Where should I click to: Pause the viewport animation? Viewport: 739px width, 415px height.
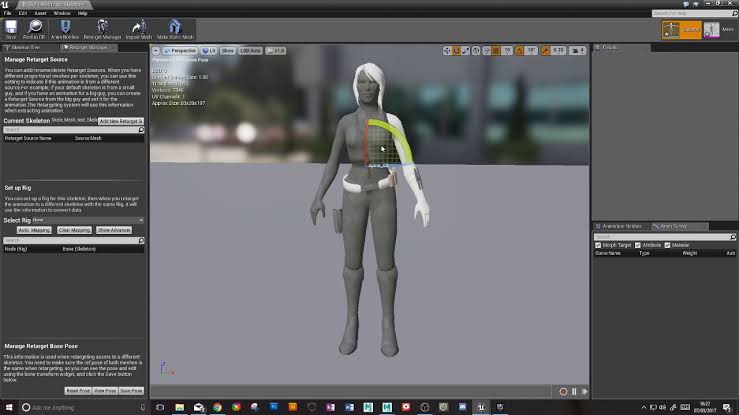click(574, 391)
